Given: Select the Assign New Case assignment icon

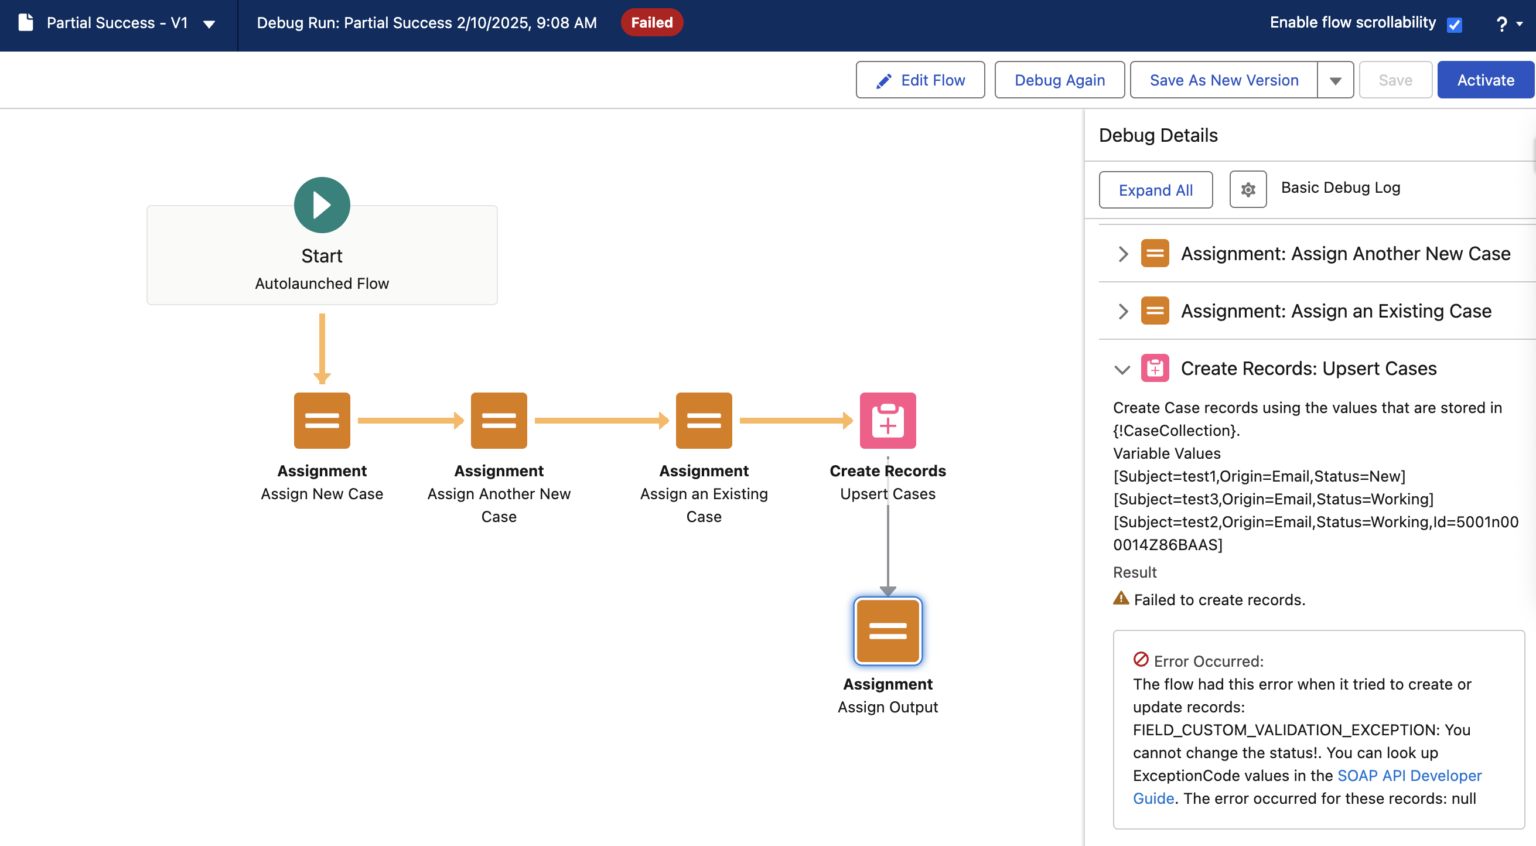Looking at the screenshot, I should click(322, 420).
